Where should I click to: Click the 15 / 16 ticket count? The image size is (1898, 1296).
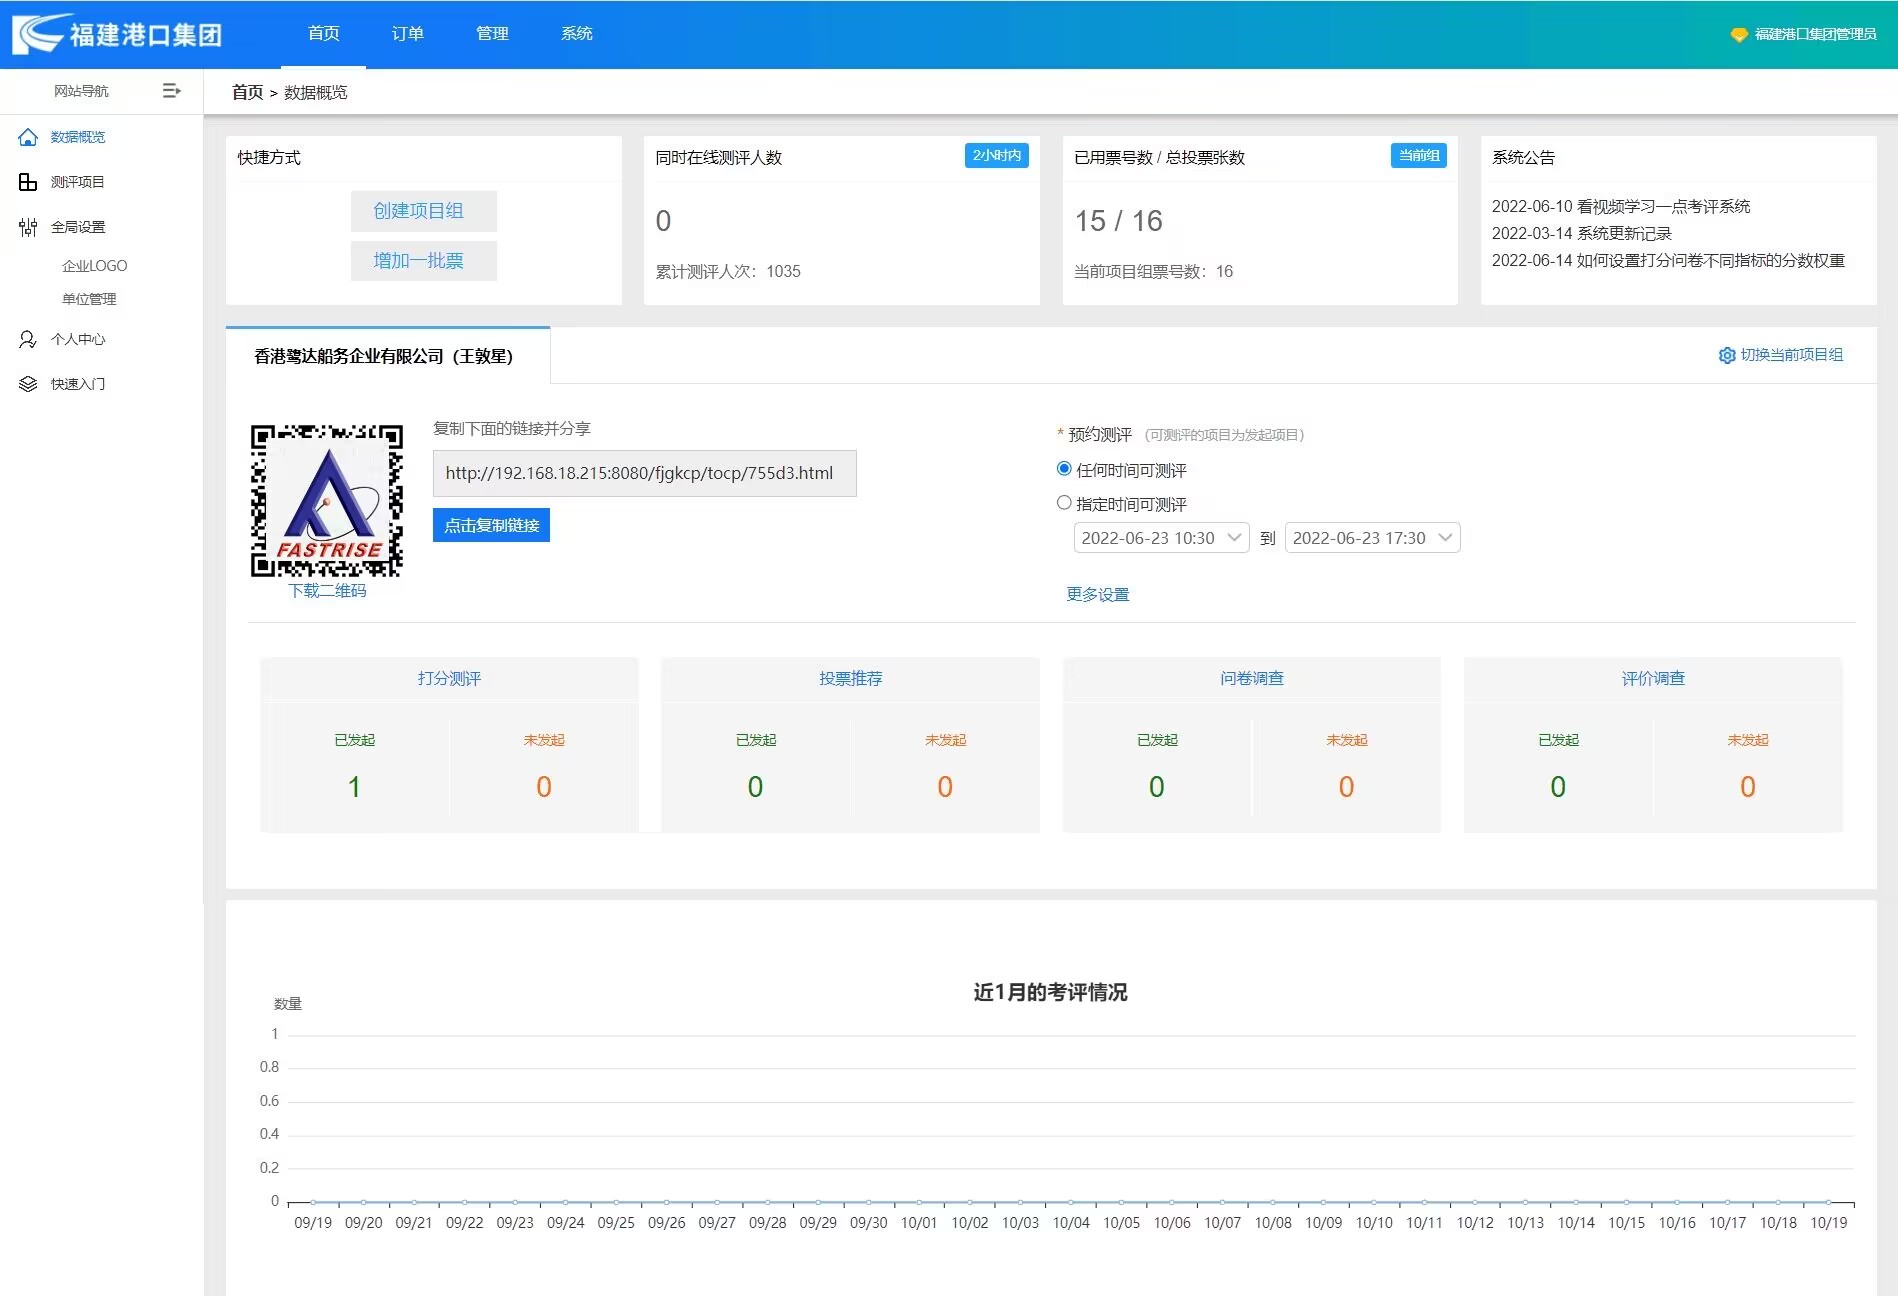click(x=1118, y=221)
